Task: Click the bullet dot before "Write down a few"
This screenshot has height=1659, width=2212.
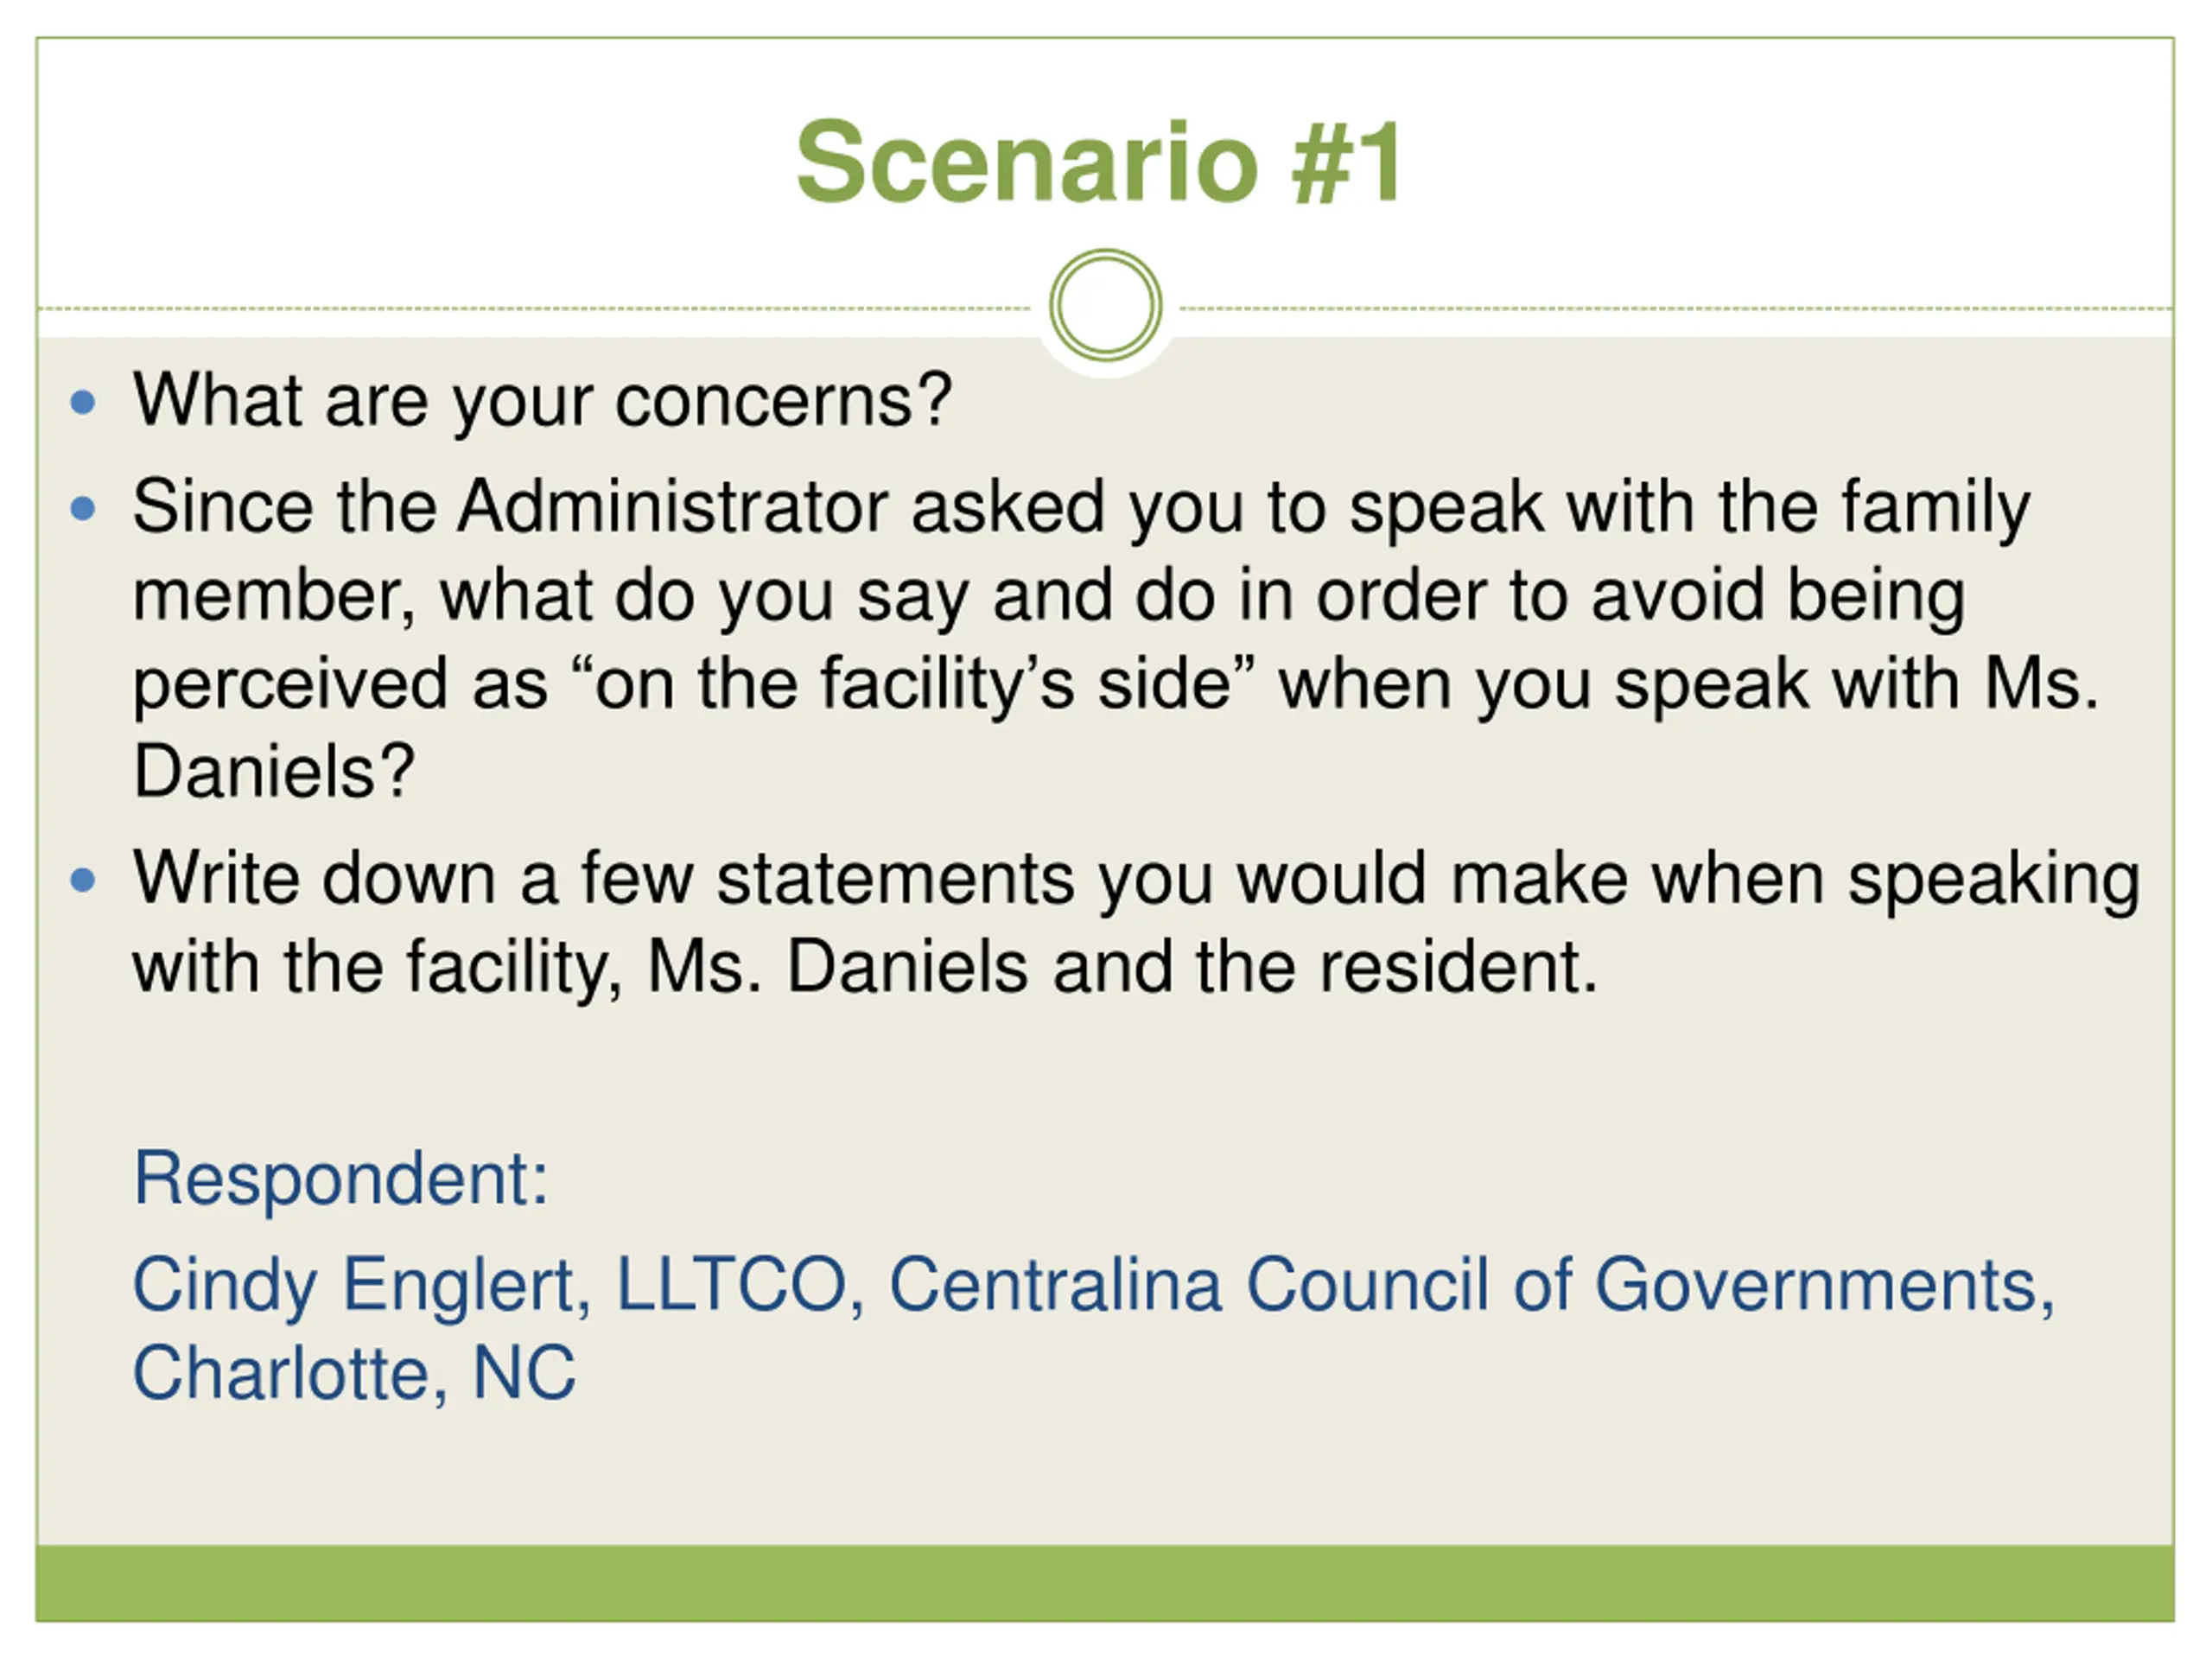Action: [84, 880]
